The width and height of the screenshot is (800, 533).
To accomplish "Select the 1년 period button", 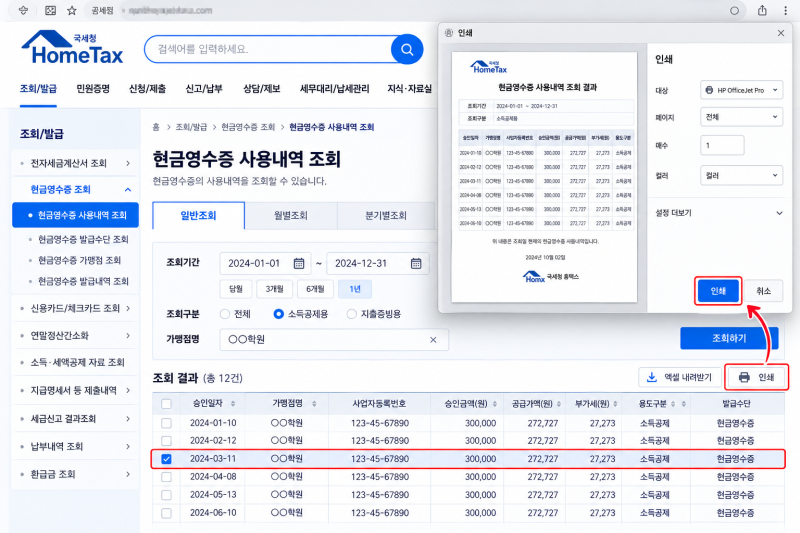I will click(x=355, y=289).
